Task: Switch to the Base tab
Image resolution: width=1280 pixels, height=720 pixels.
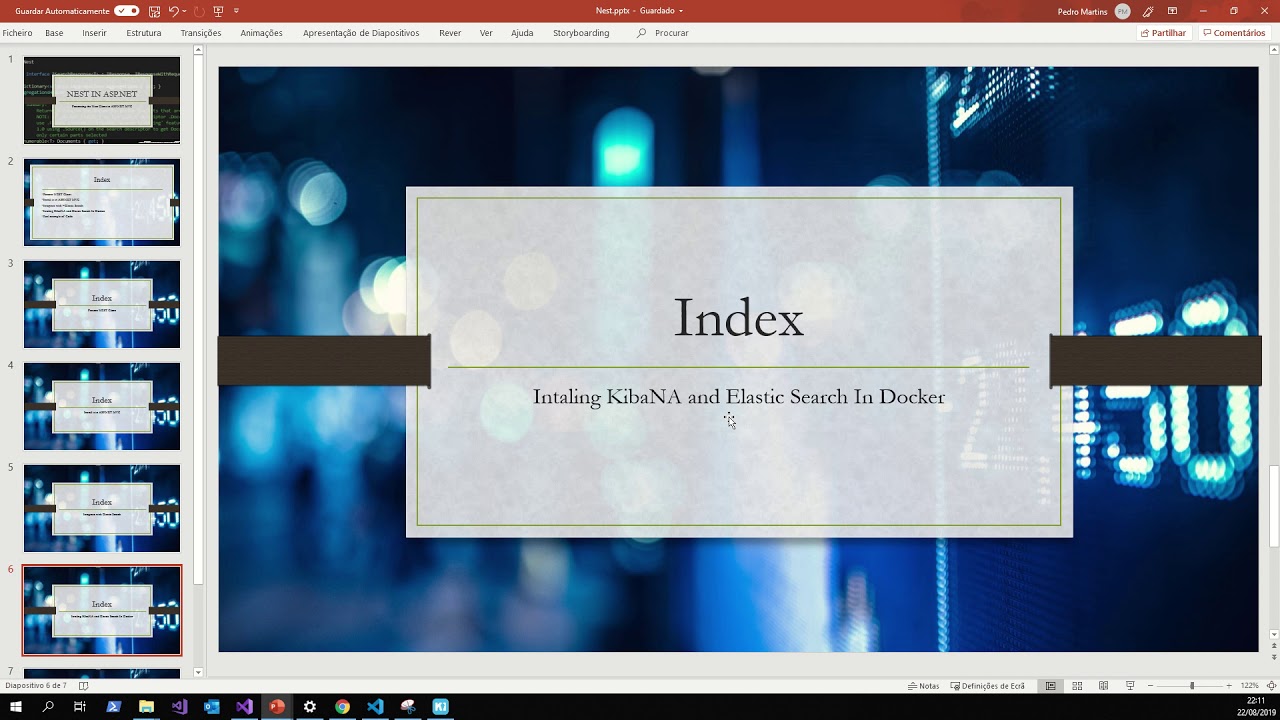Action: [54, 33]
